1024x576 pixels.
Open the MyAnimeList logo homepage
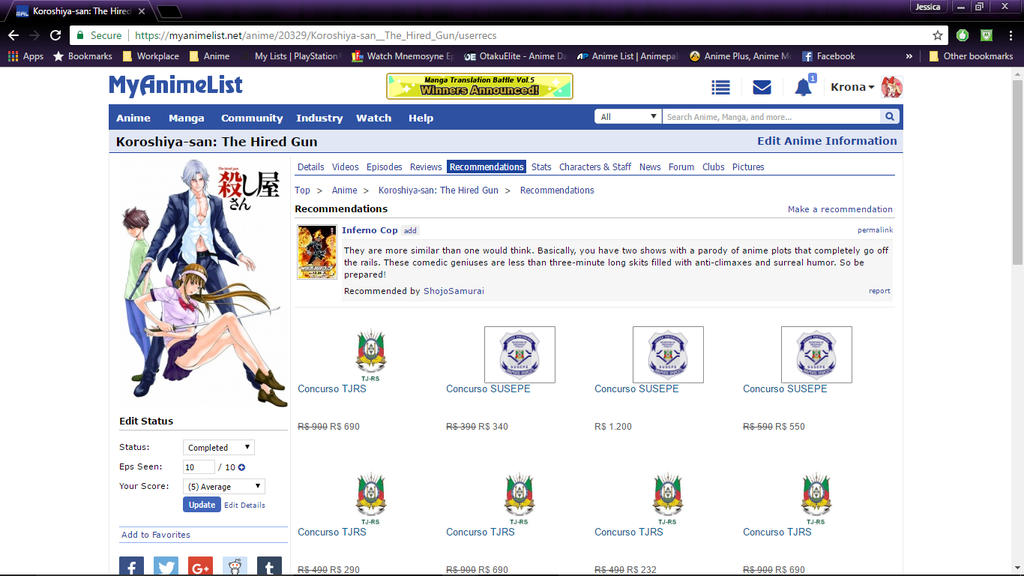click(x=176, y=86)
